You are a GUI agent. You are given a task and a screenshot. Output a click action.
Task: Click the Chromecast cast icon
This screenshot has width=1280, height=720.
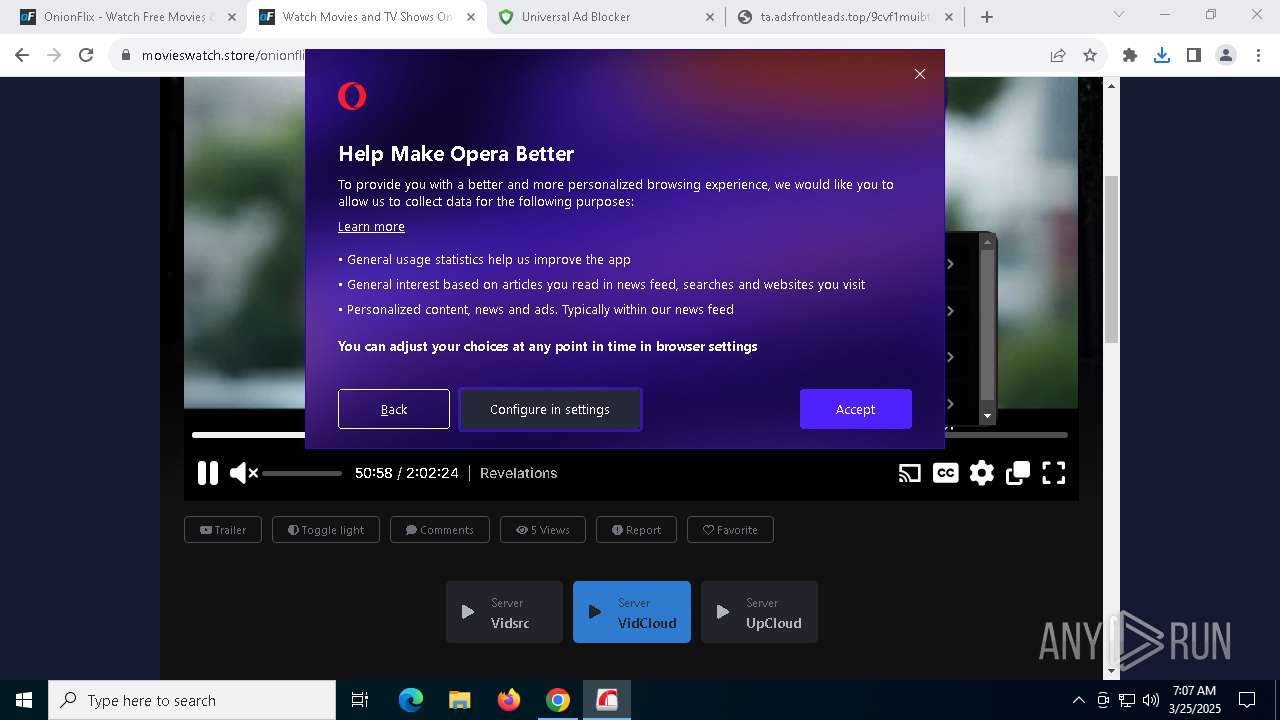pos(909,473)
